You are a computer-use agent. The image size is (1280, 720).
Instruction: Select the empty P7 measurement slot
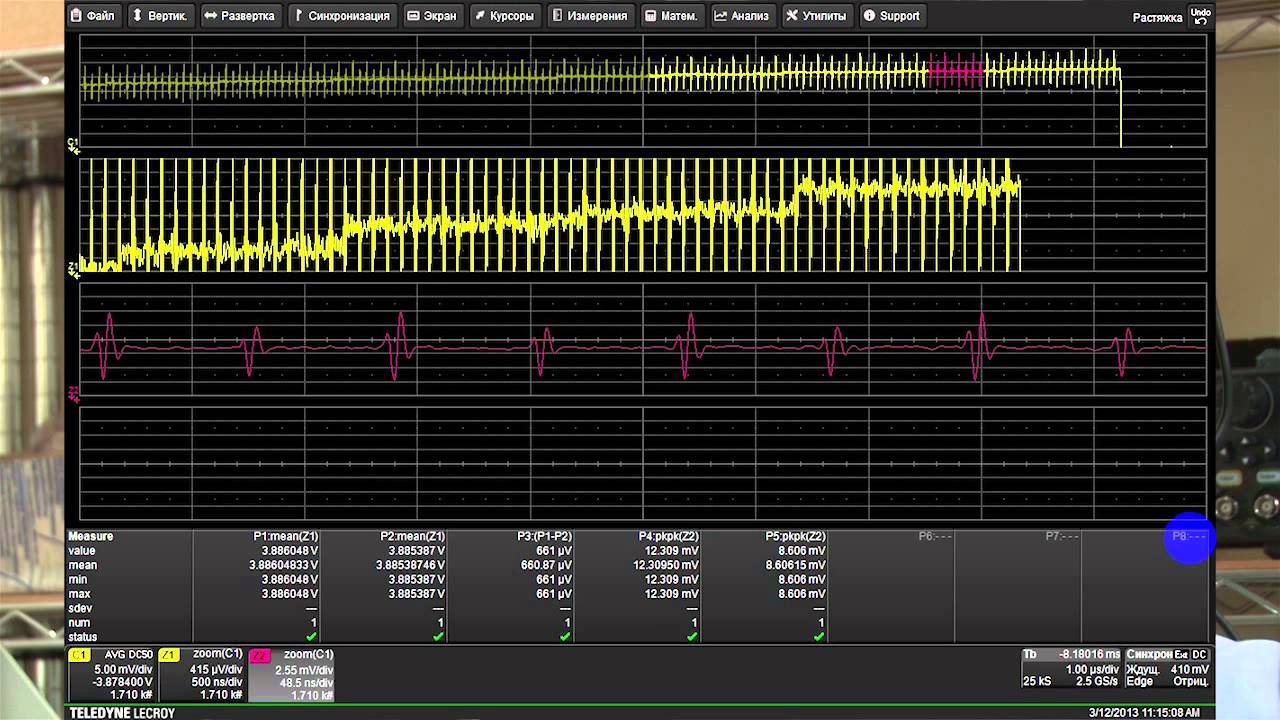(x=1061, y=537)
